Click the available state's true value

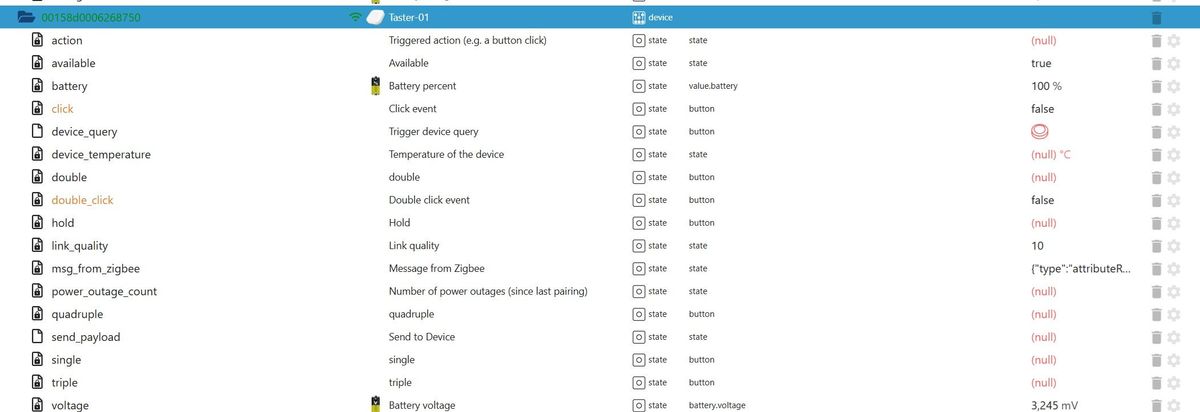coord(1041,63)
